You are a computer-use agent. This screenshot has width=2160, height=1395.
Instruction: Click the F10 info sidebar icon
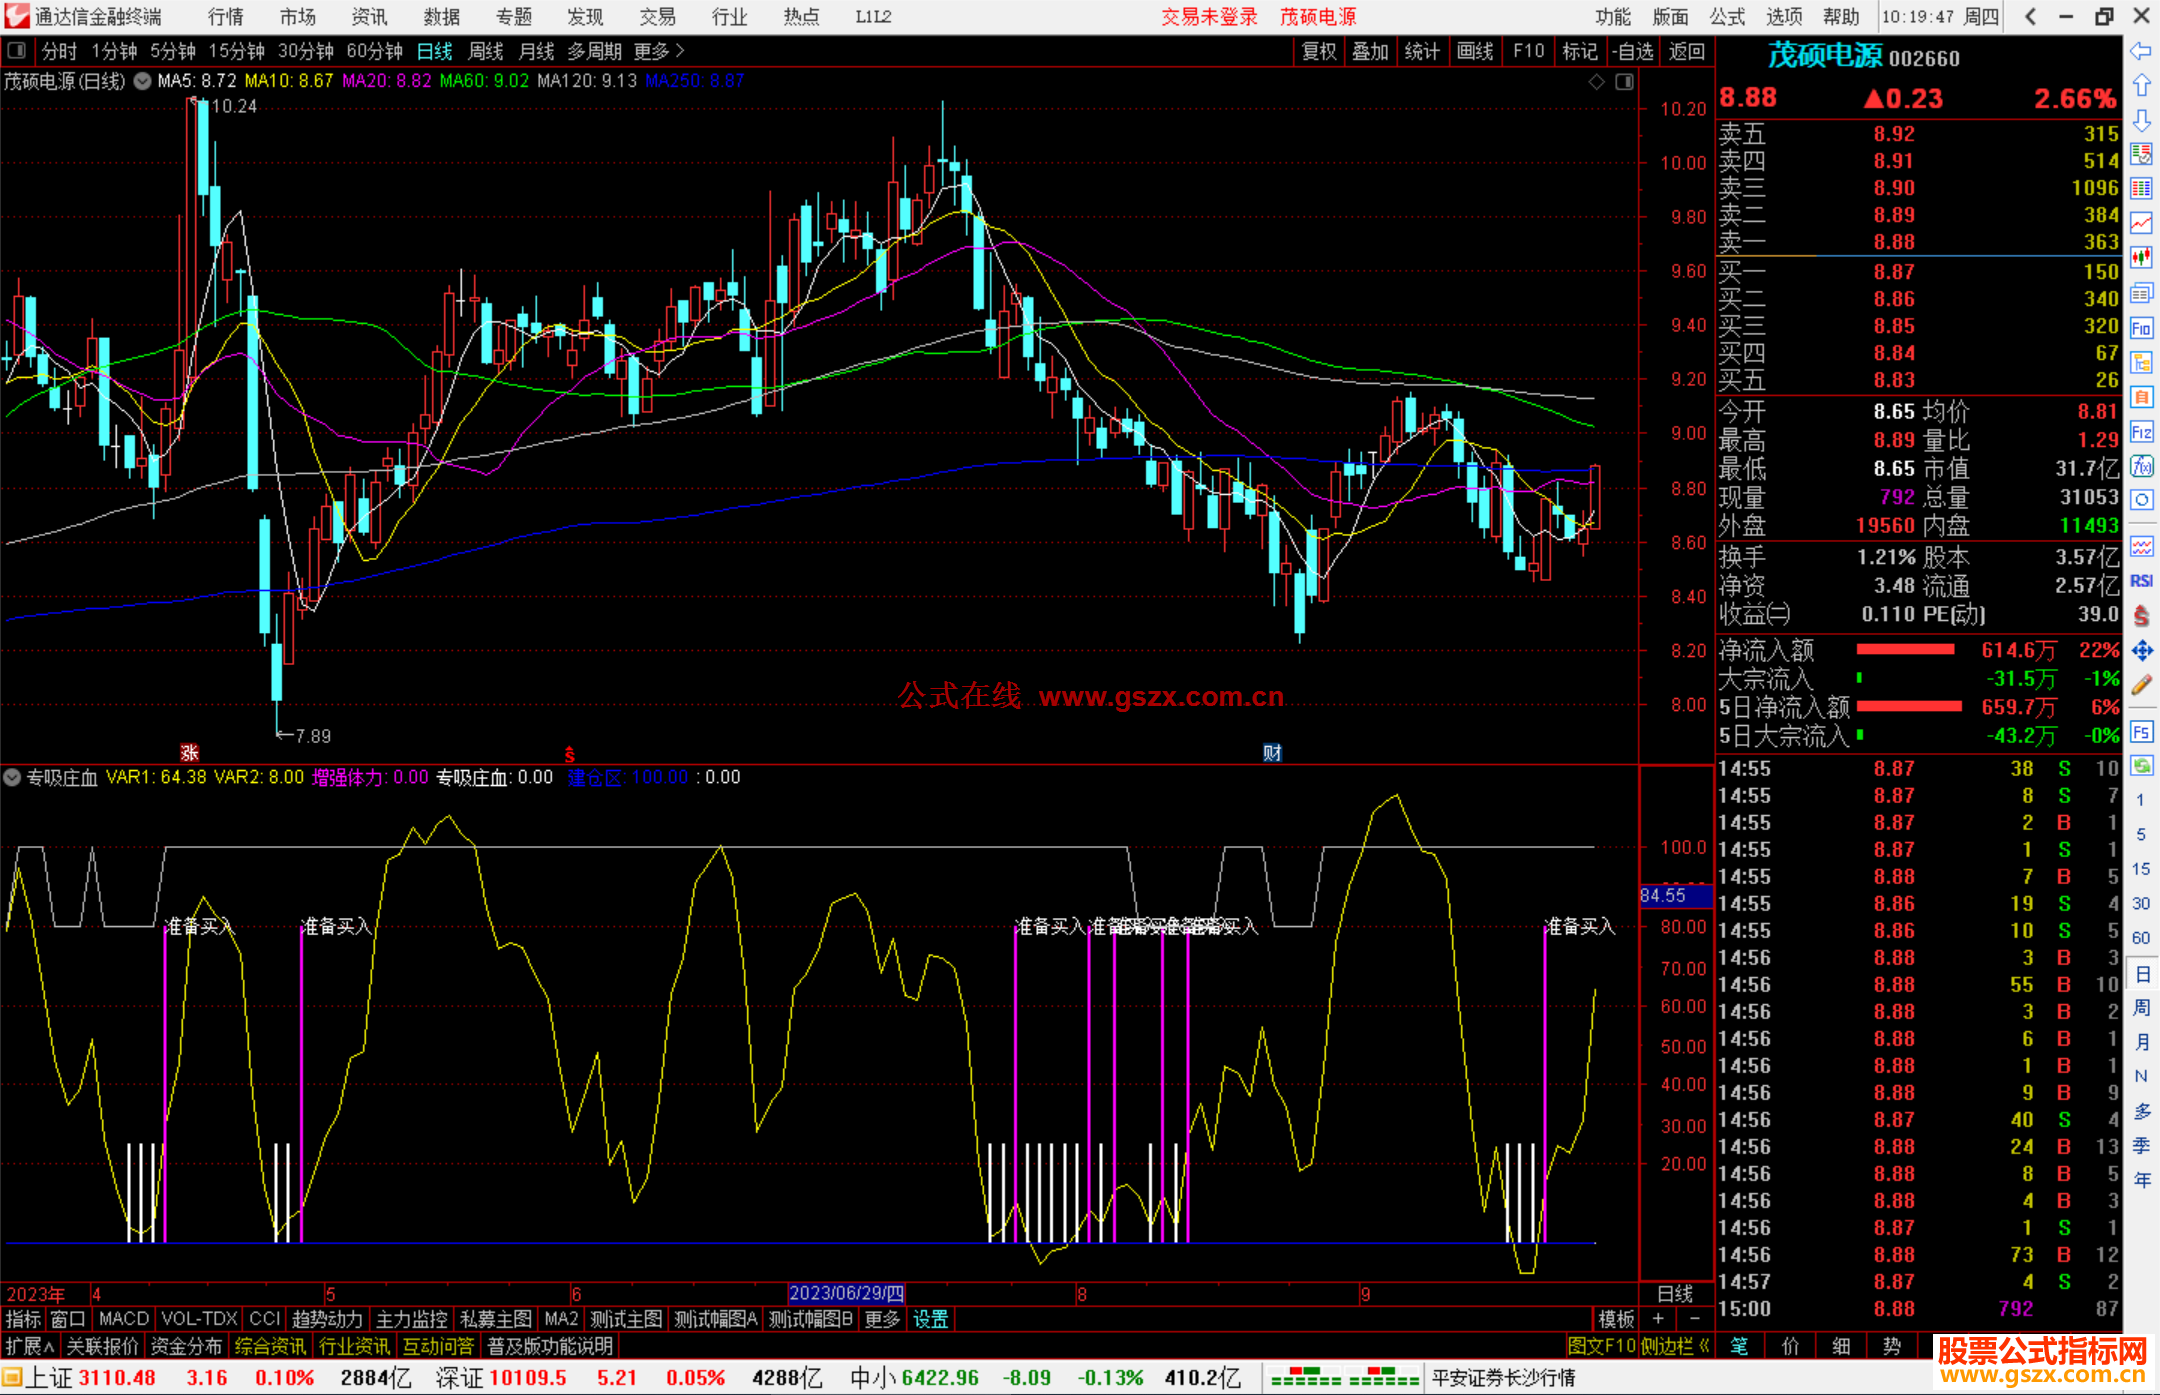tap(2141, 329)
